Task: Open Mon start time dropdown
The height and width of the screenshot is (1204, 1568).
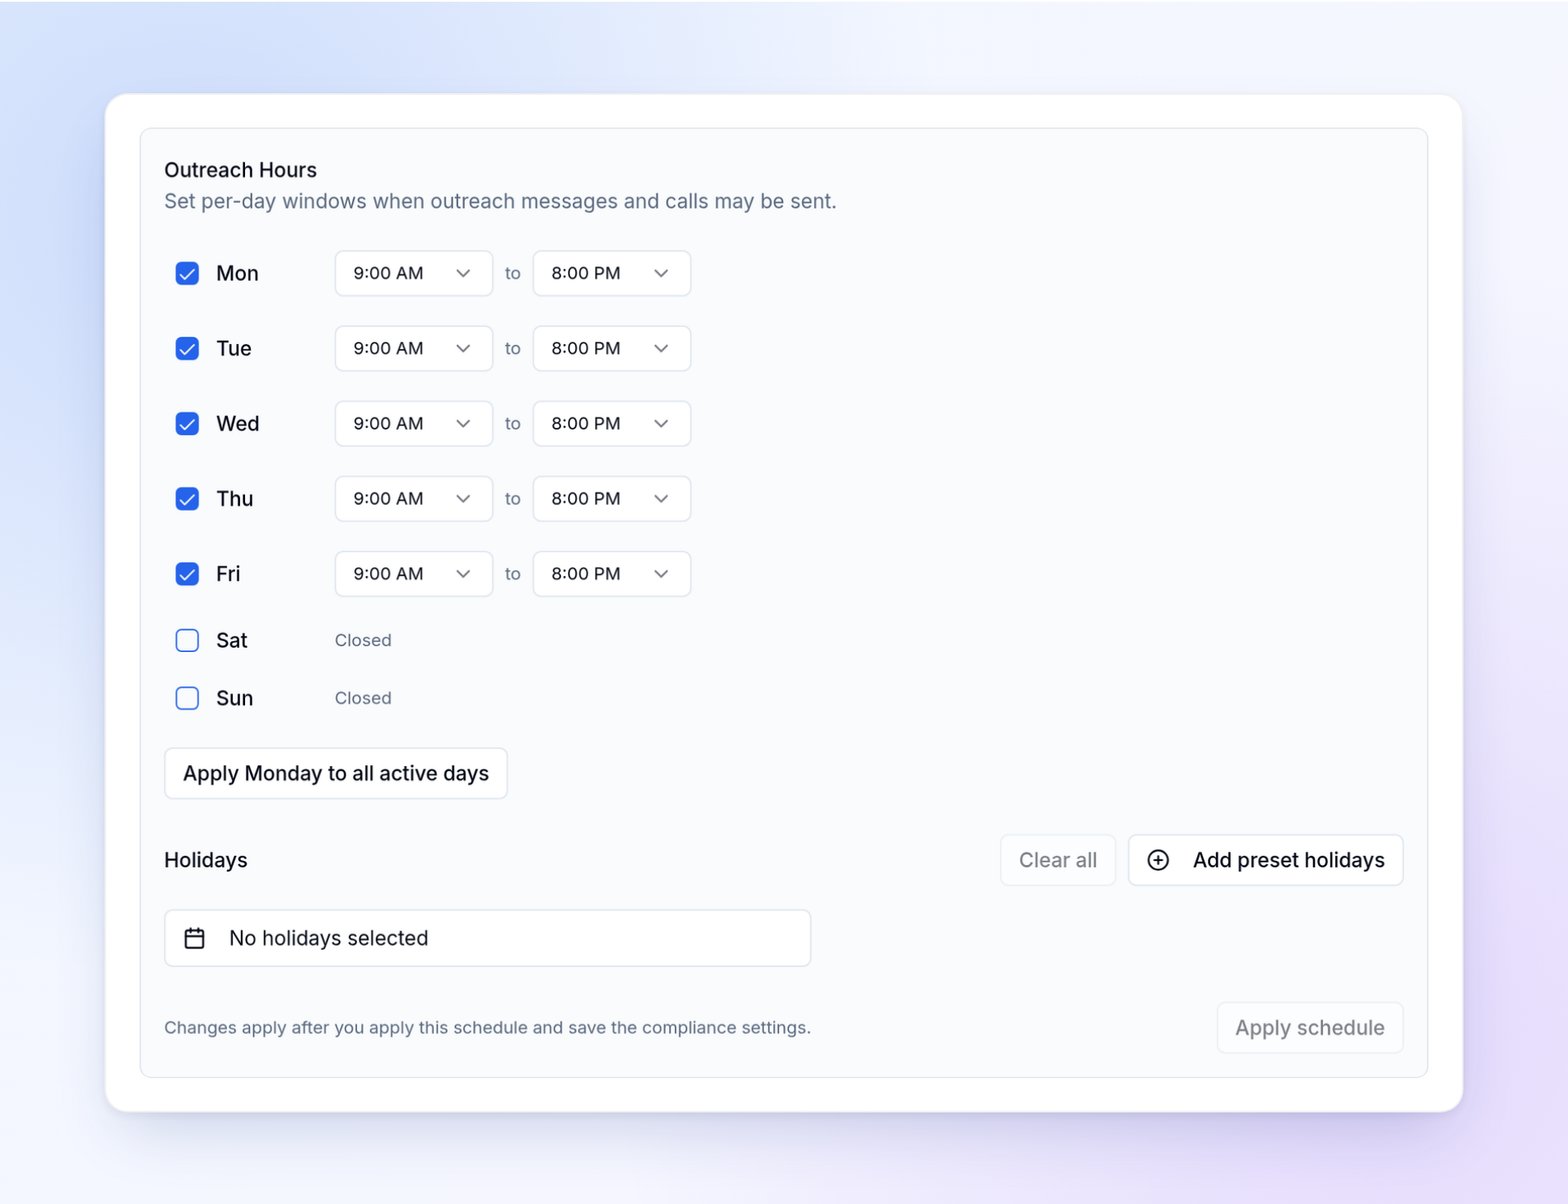Action: click(x=413, y=273)
